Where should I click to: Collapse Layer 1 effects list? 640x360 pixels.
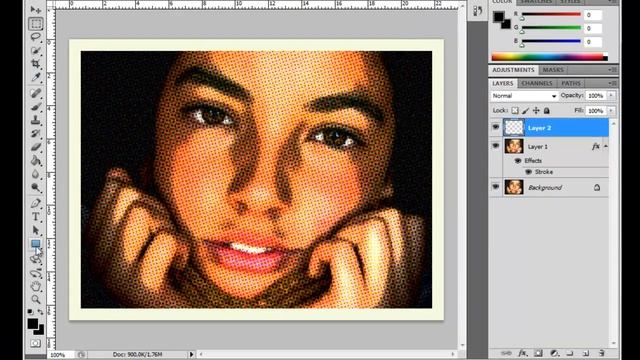pyautogui.click(x=606, y=146)
